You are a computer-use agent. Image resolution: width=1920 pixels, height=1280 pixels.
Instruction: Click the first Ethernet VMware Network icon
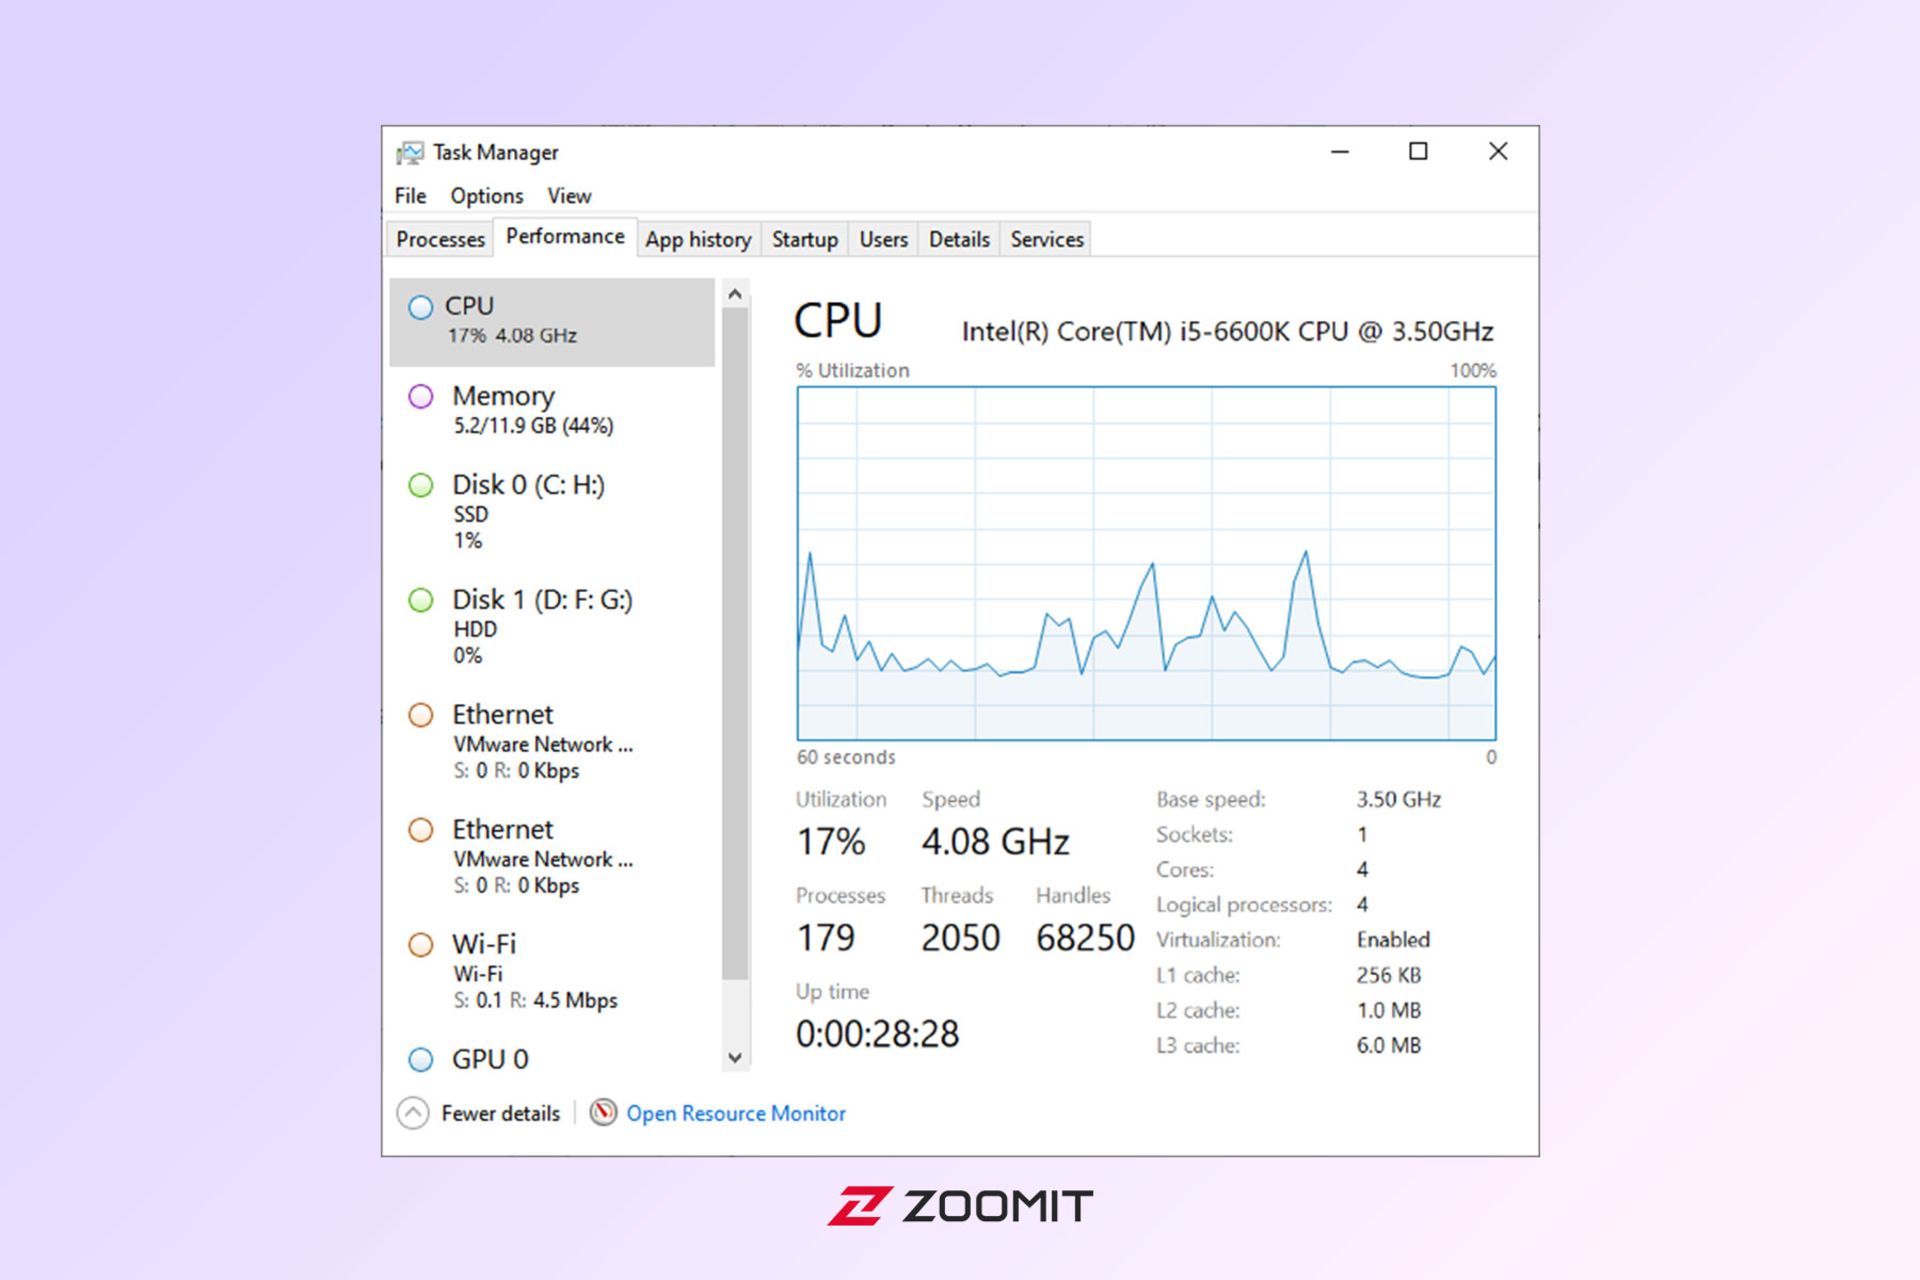[423, 714]
